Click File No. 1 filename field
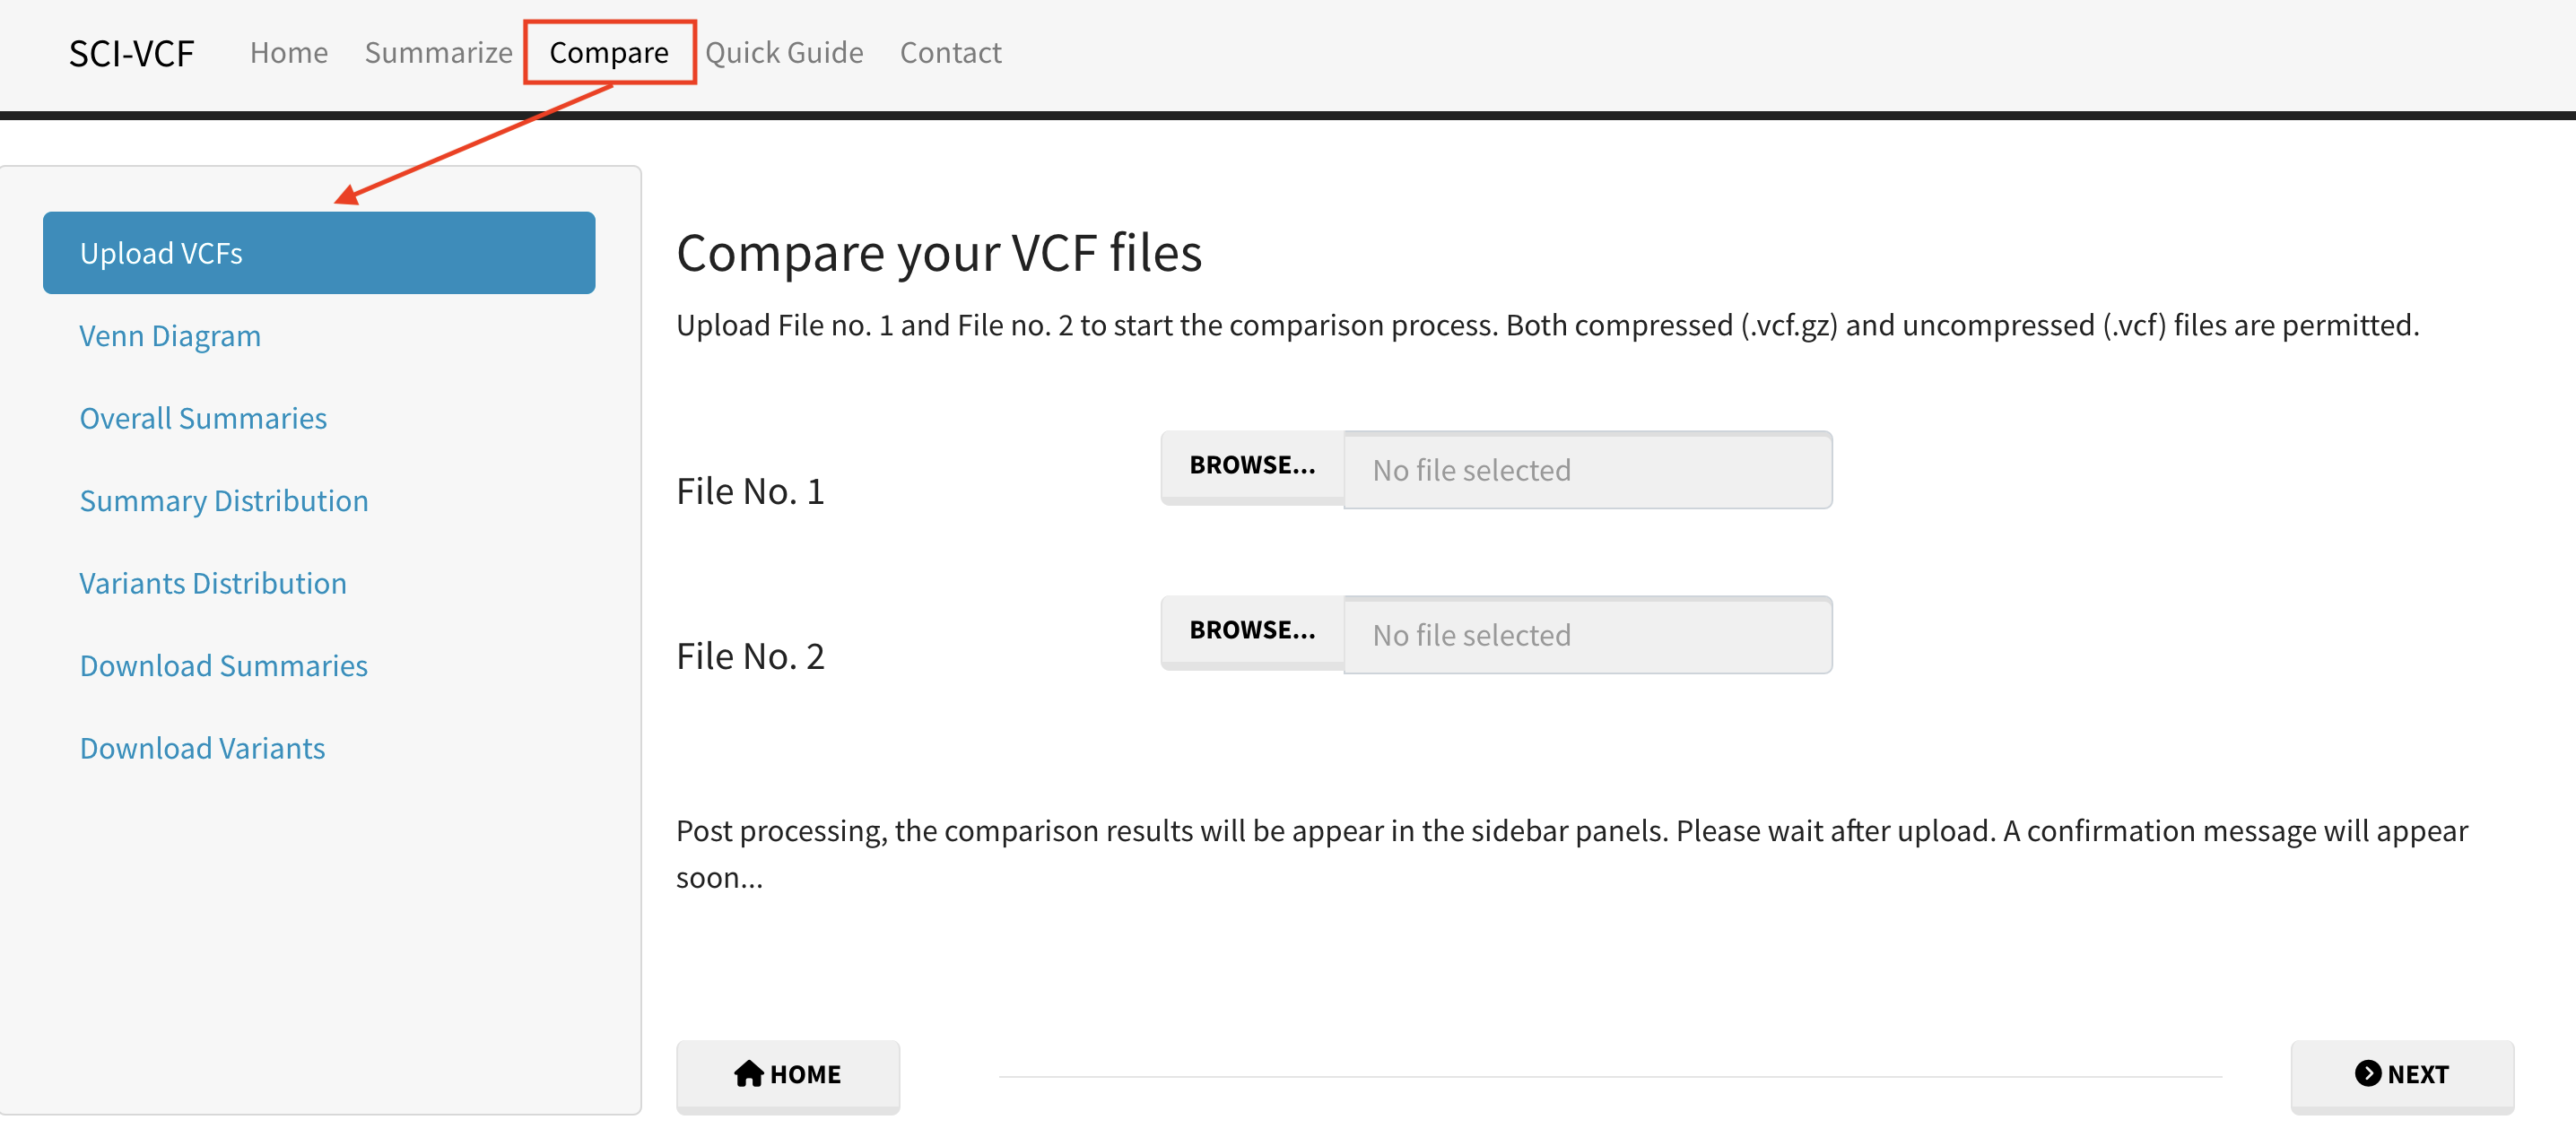 pos(1587,470)
